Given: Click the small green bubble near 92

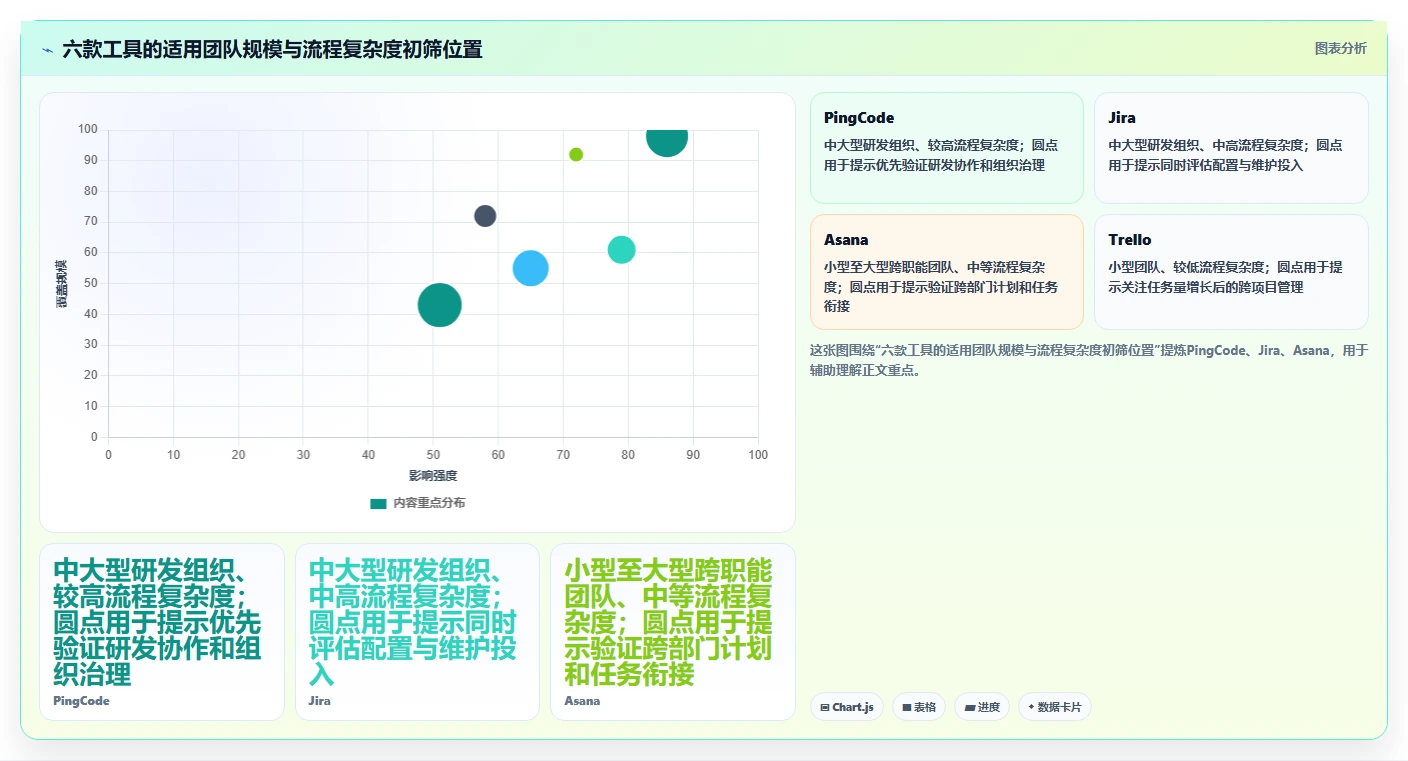Looking at the screenshot, I should tap(576, 154).
